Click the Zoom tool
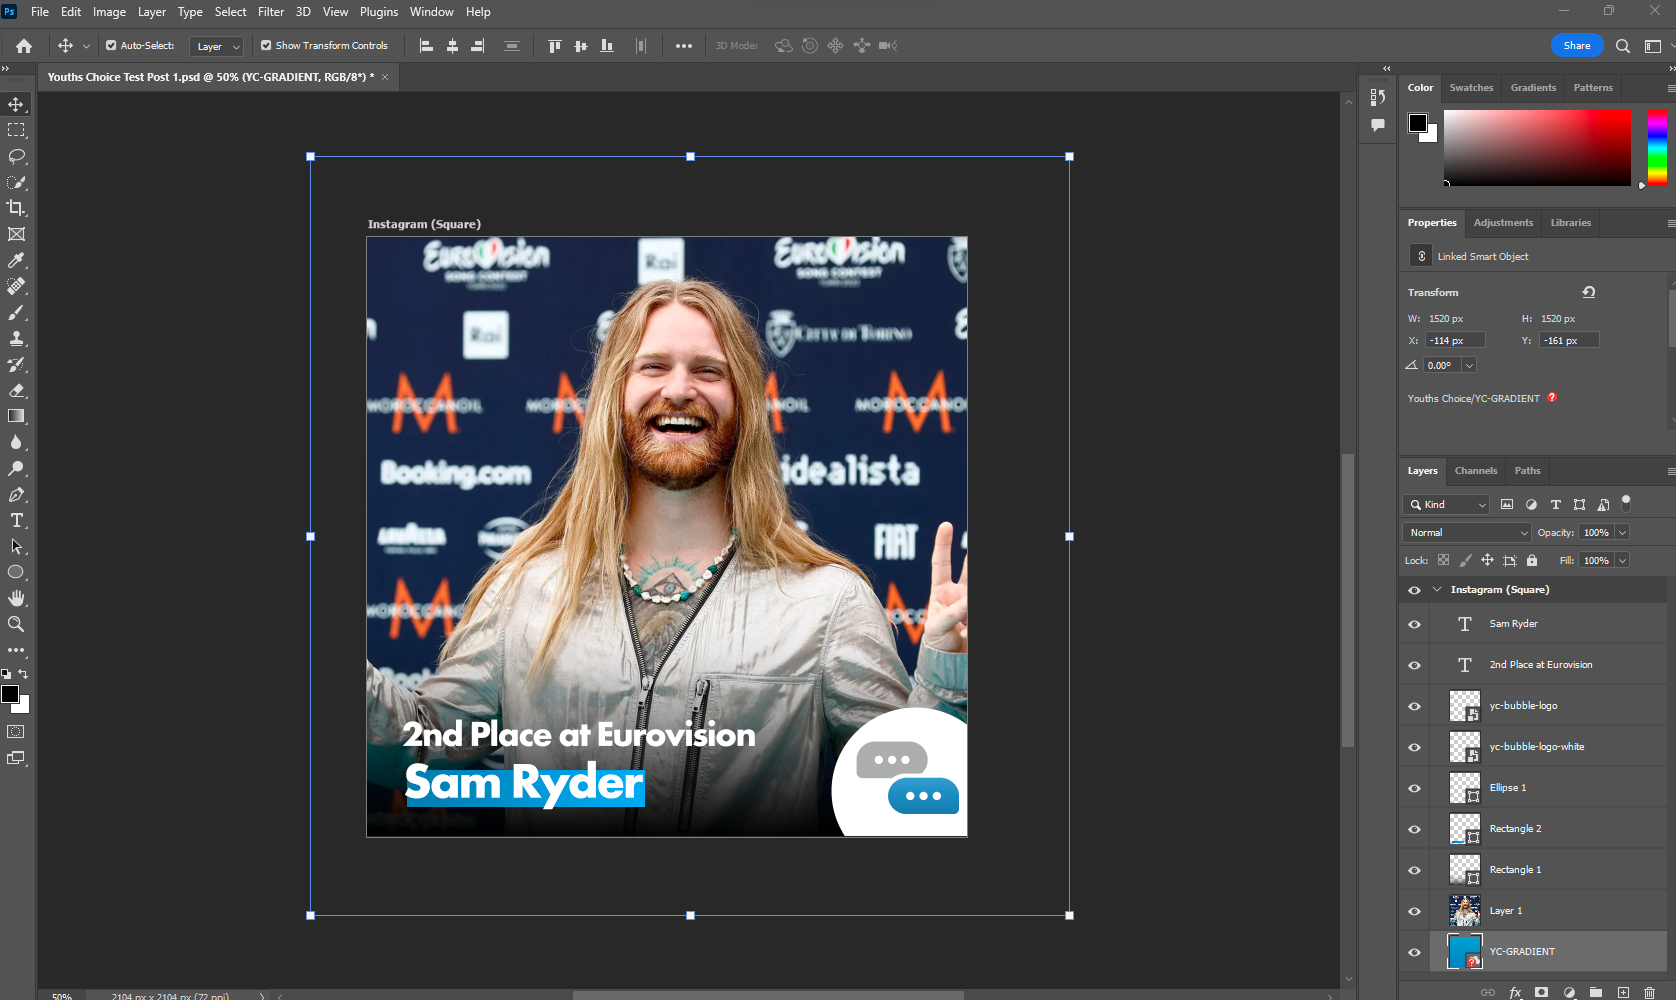 (16, 624)
